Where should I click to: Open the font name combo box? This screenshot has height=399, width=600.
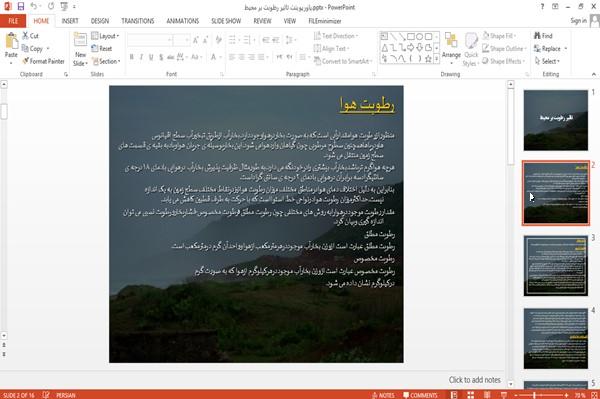click(x=149, y=40)
